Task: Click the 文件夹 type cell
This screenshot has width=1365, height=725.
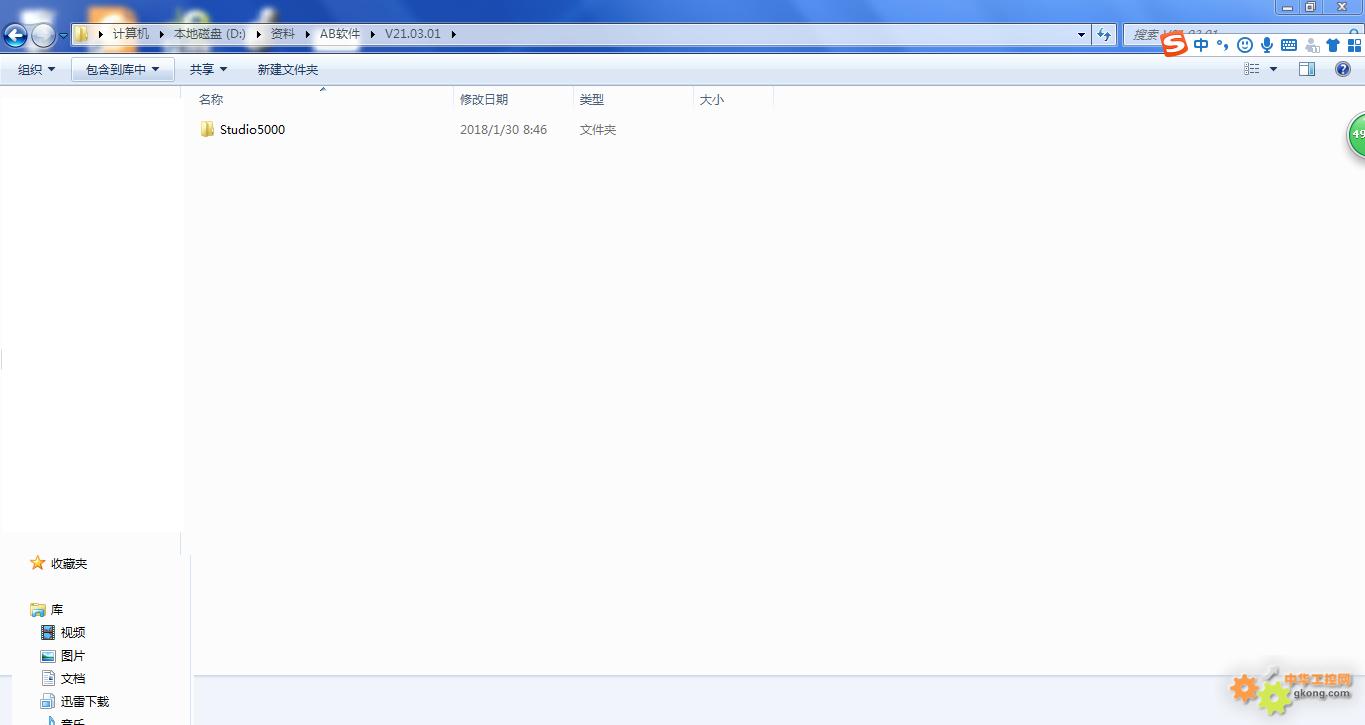Action: point(598,130)
